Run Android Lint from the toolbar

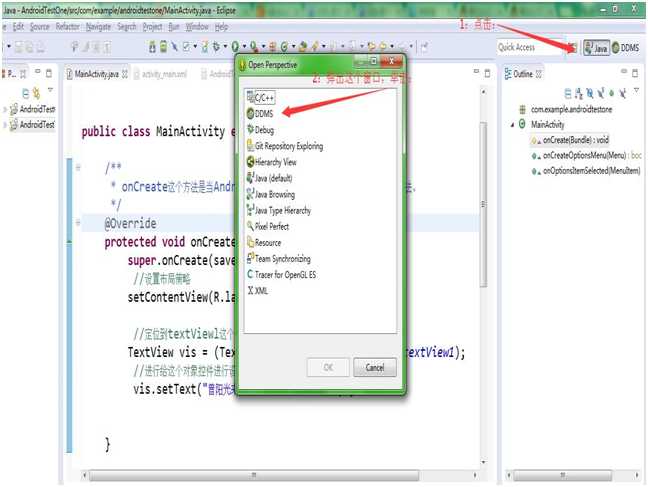[x=187, y=46]
